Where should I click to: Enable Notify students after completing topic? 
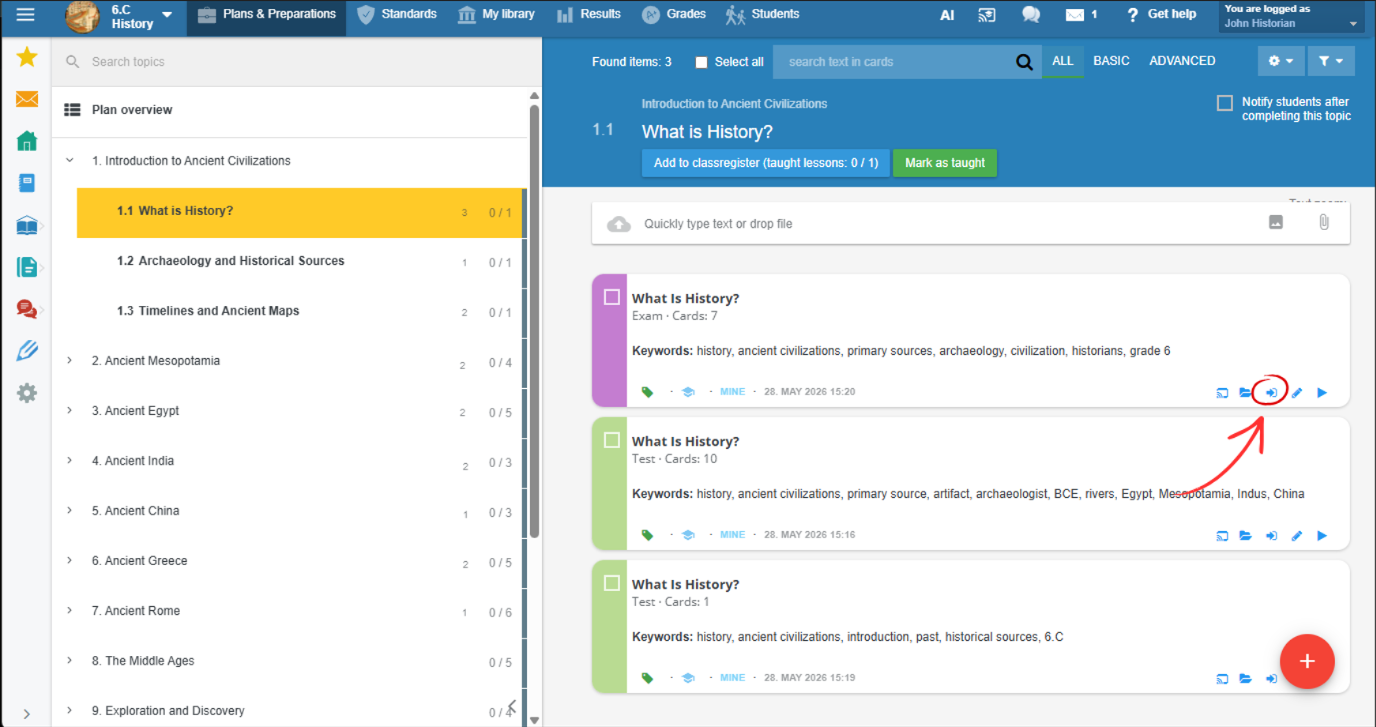(x=1224, y=103)
